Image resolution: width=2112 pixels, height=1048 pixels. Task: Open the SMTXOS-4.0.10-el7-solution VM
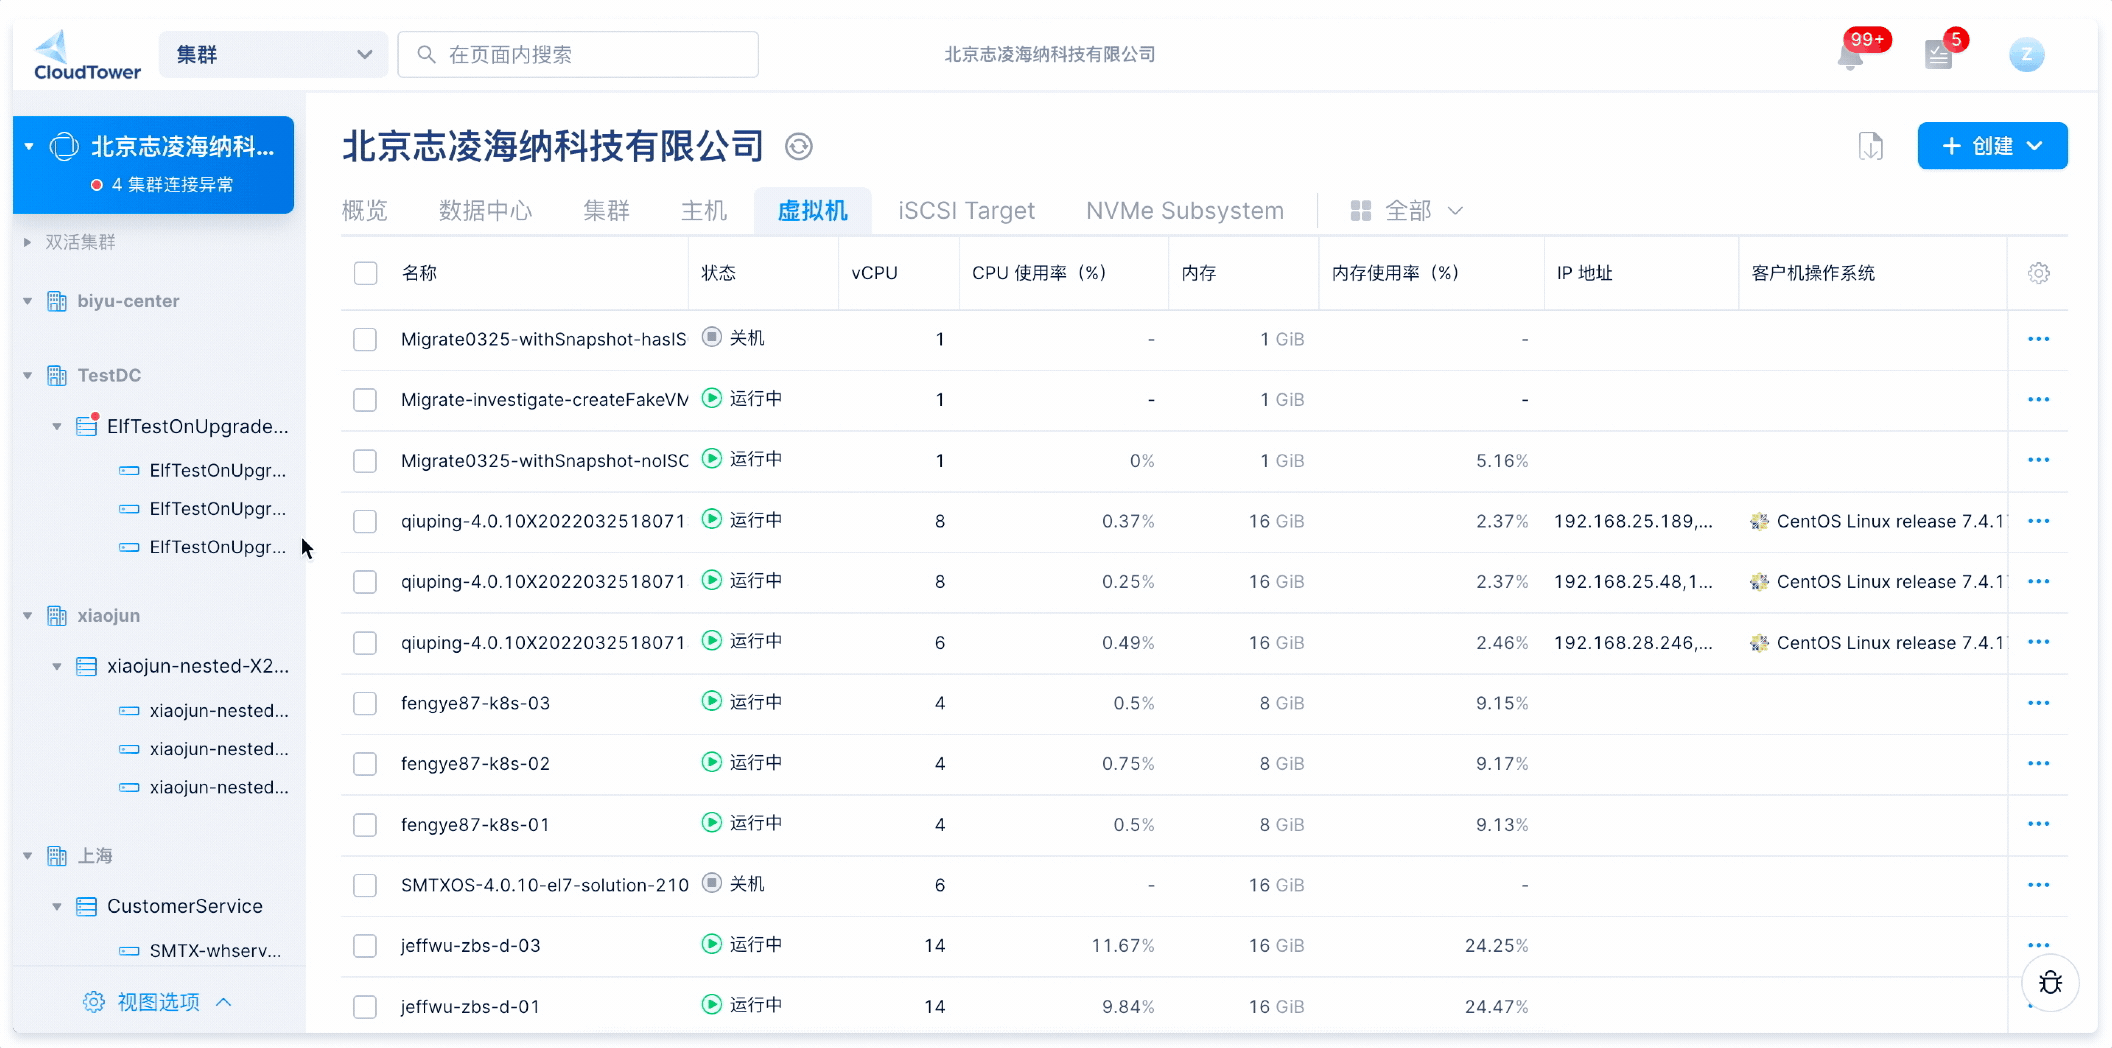(545, 885)
